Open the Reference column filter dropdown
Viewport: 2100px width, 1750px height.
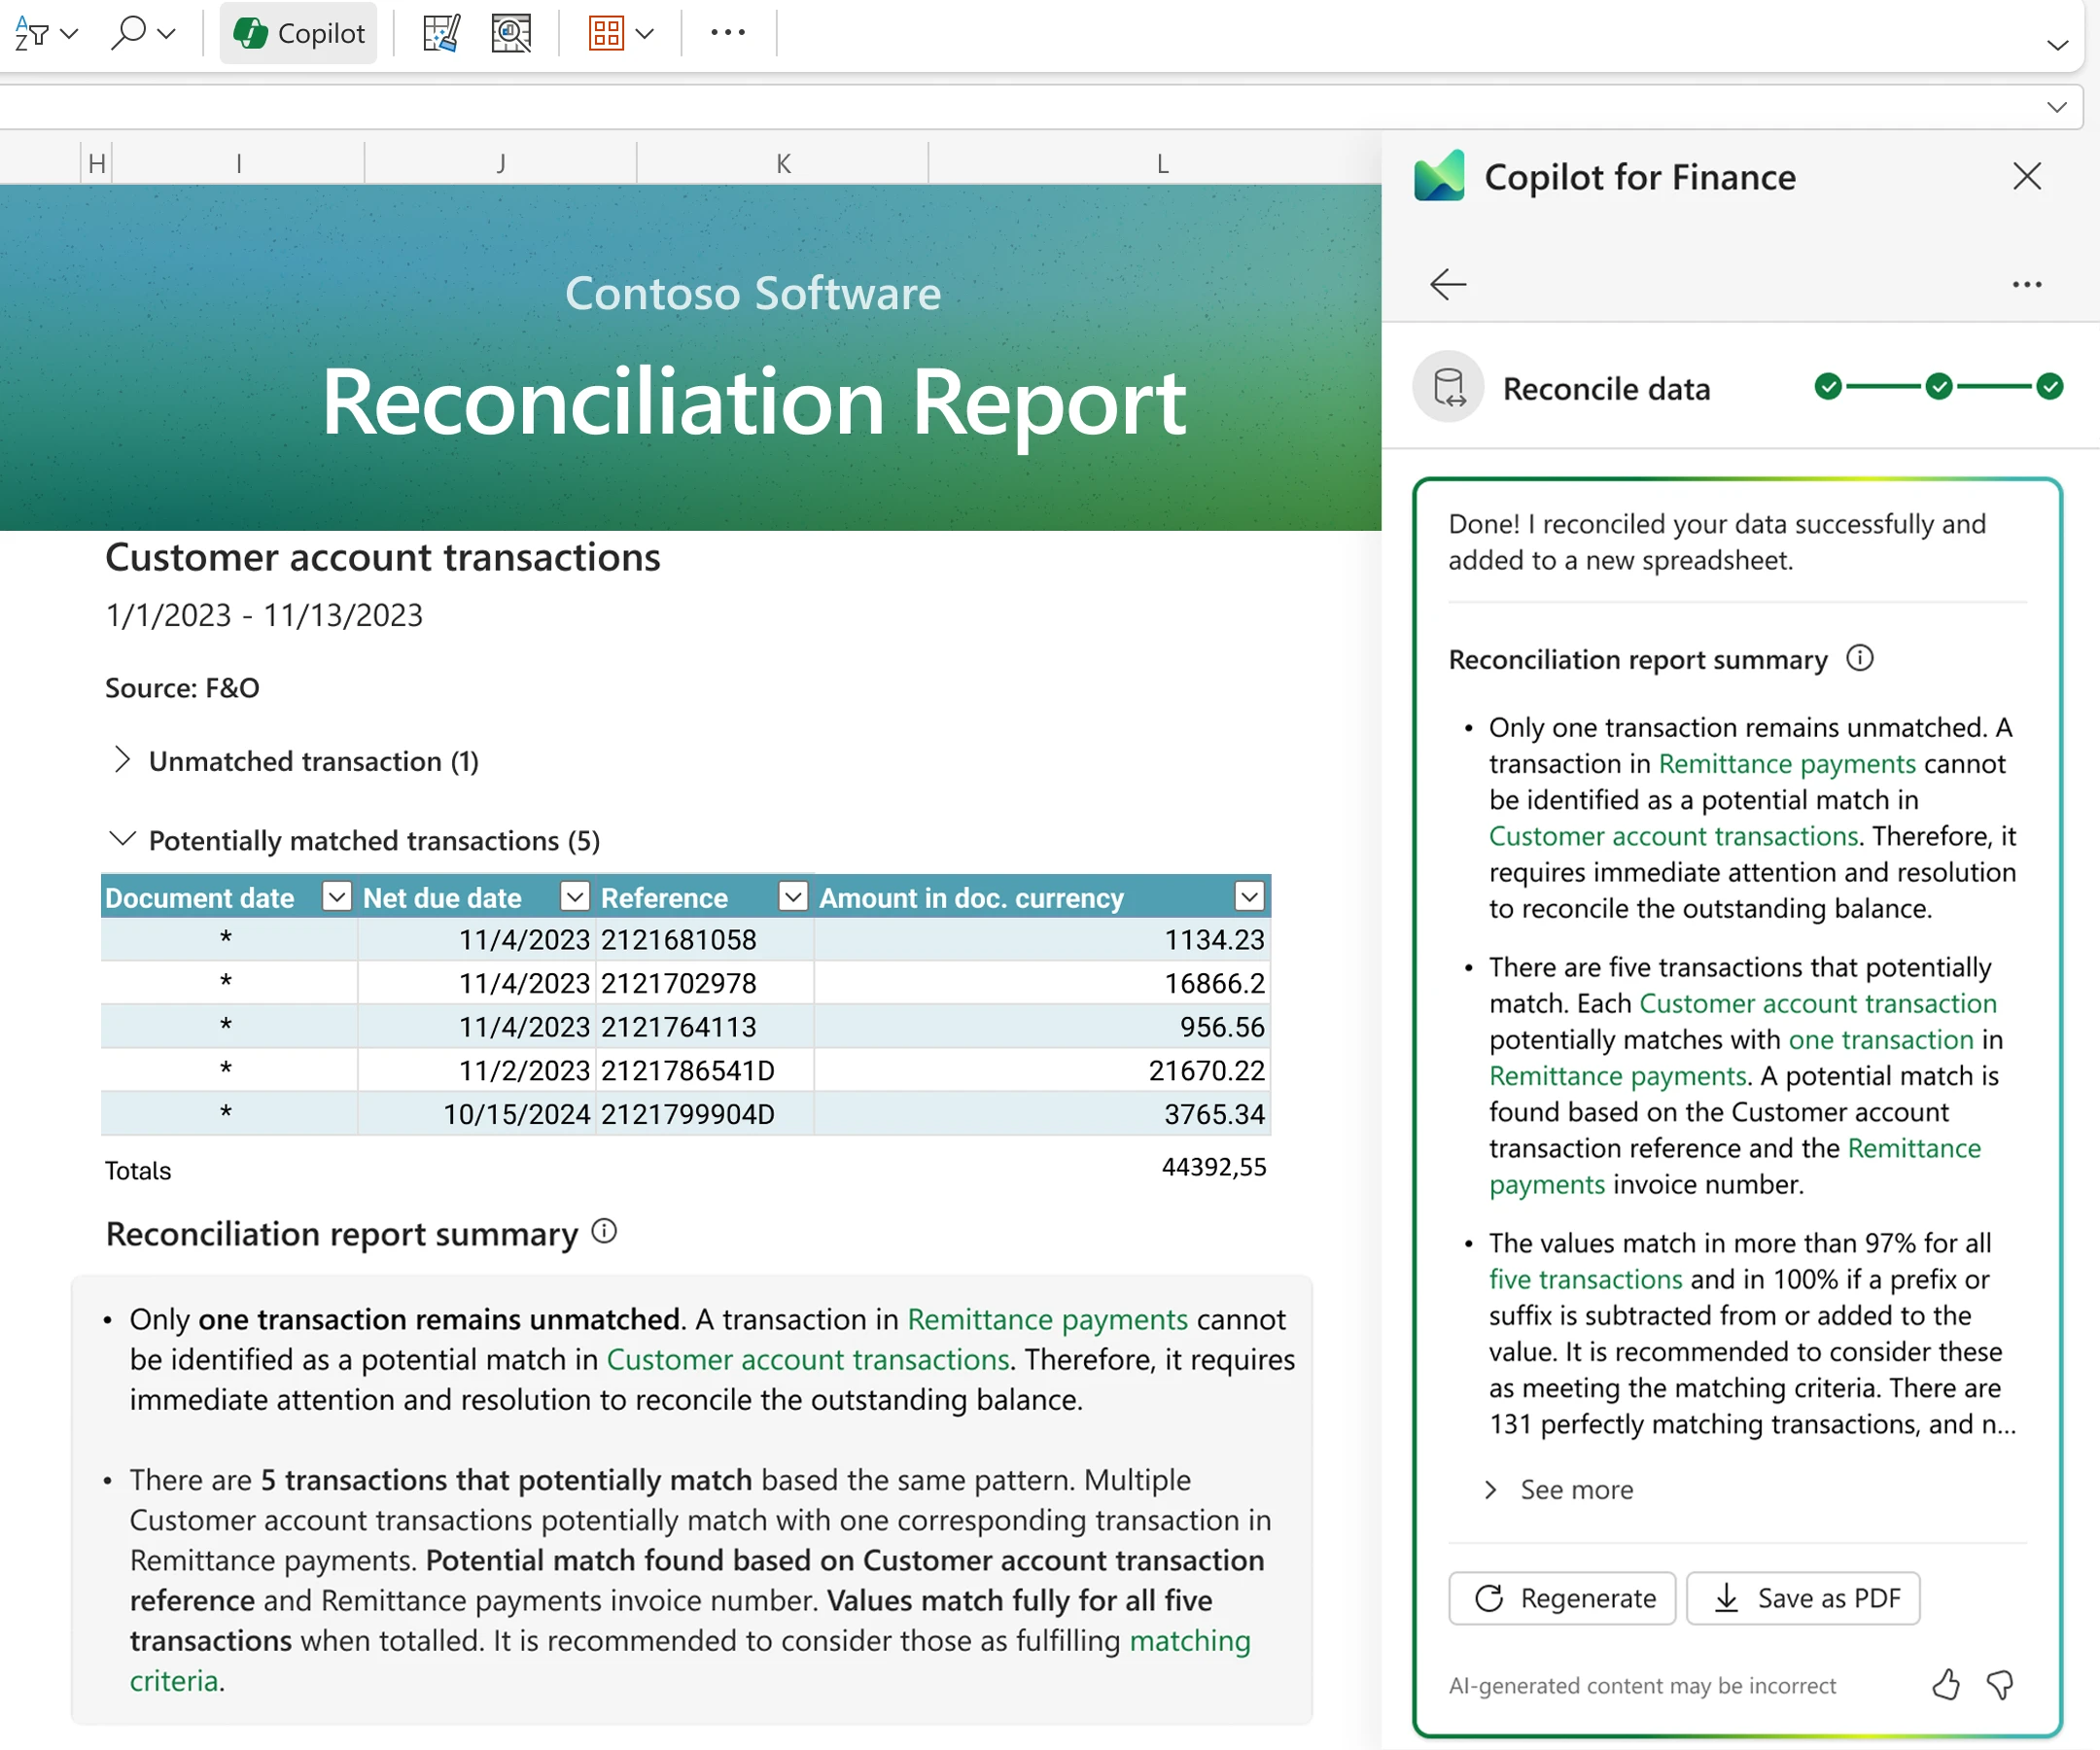[793, 897]
